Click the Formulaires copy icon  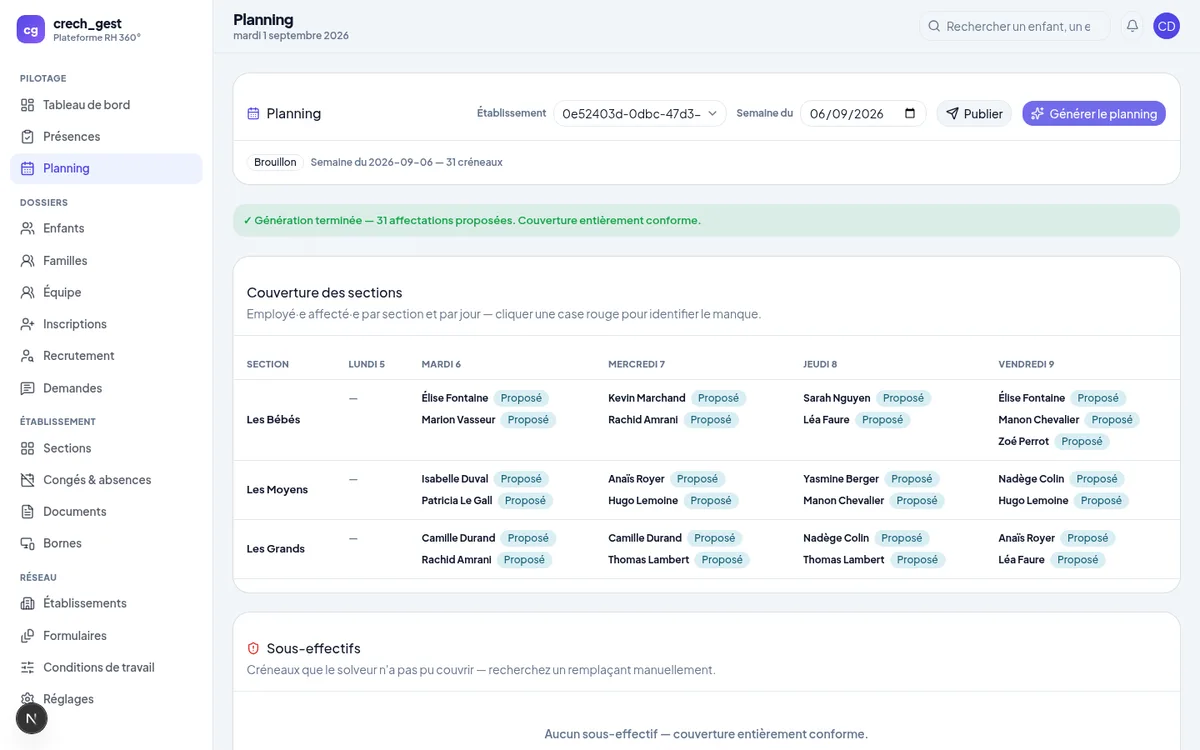pyautogui.click(x=28, y=636)
